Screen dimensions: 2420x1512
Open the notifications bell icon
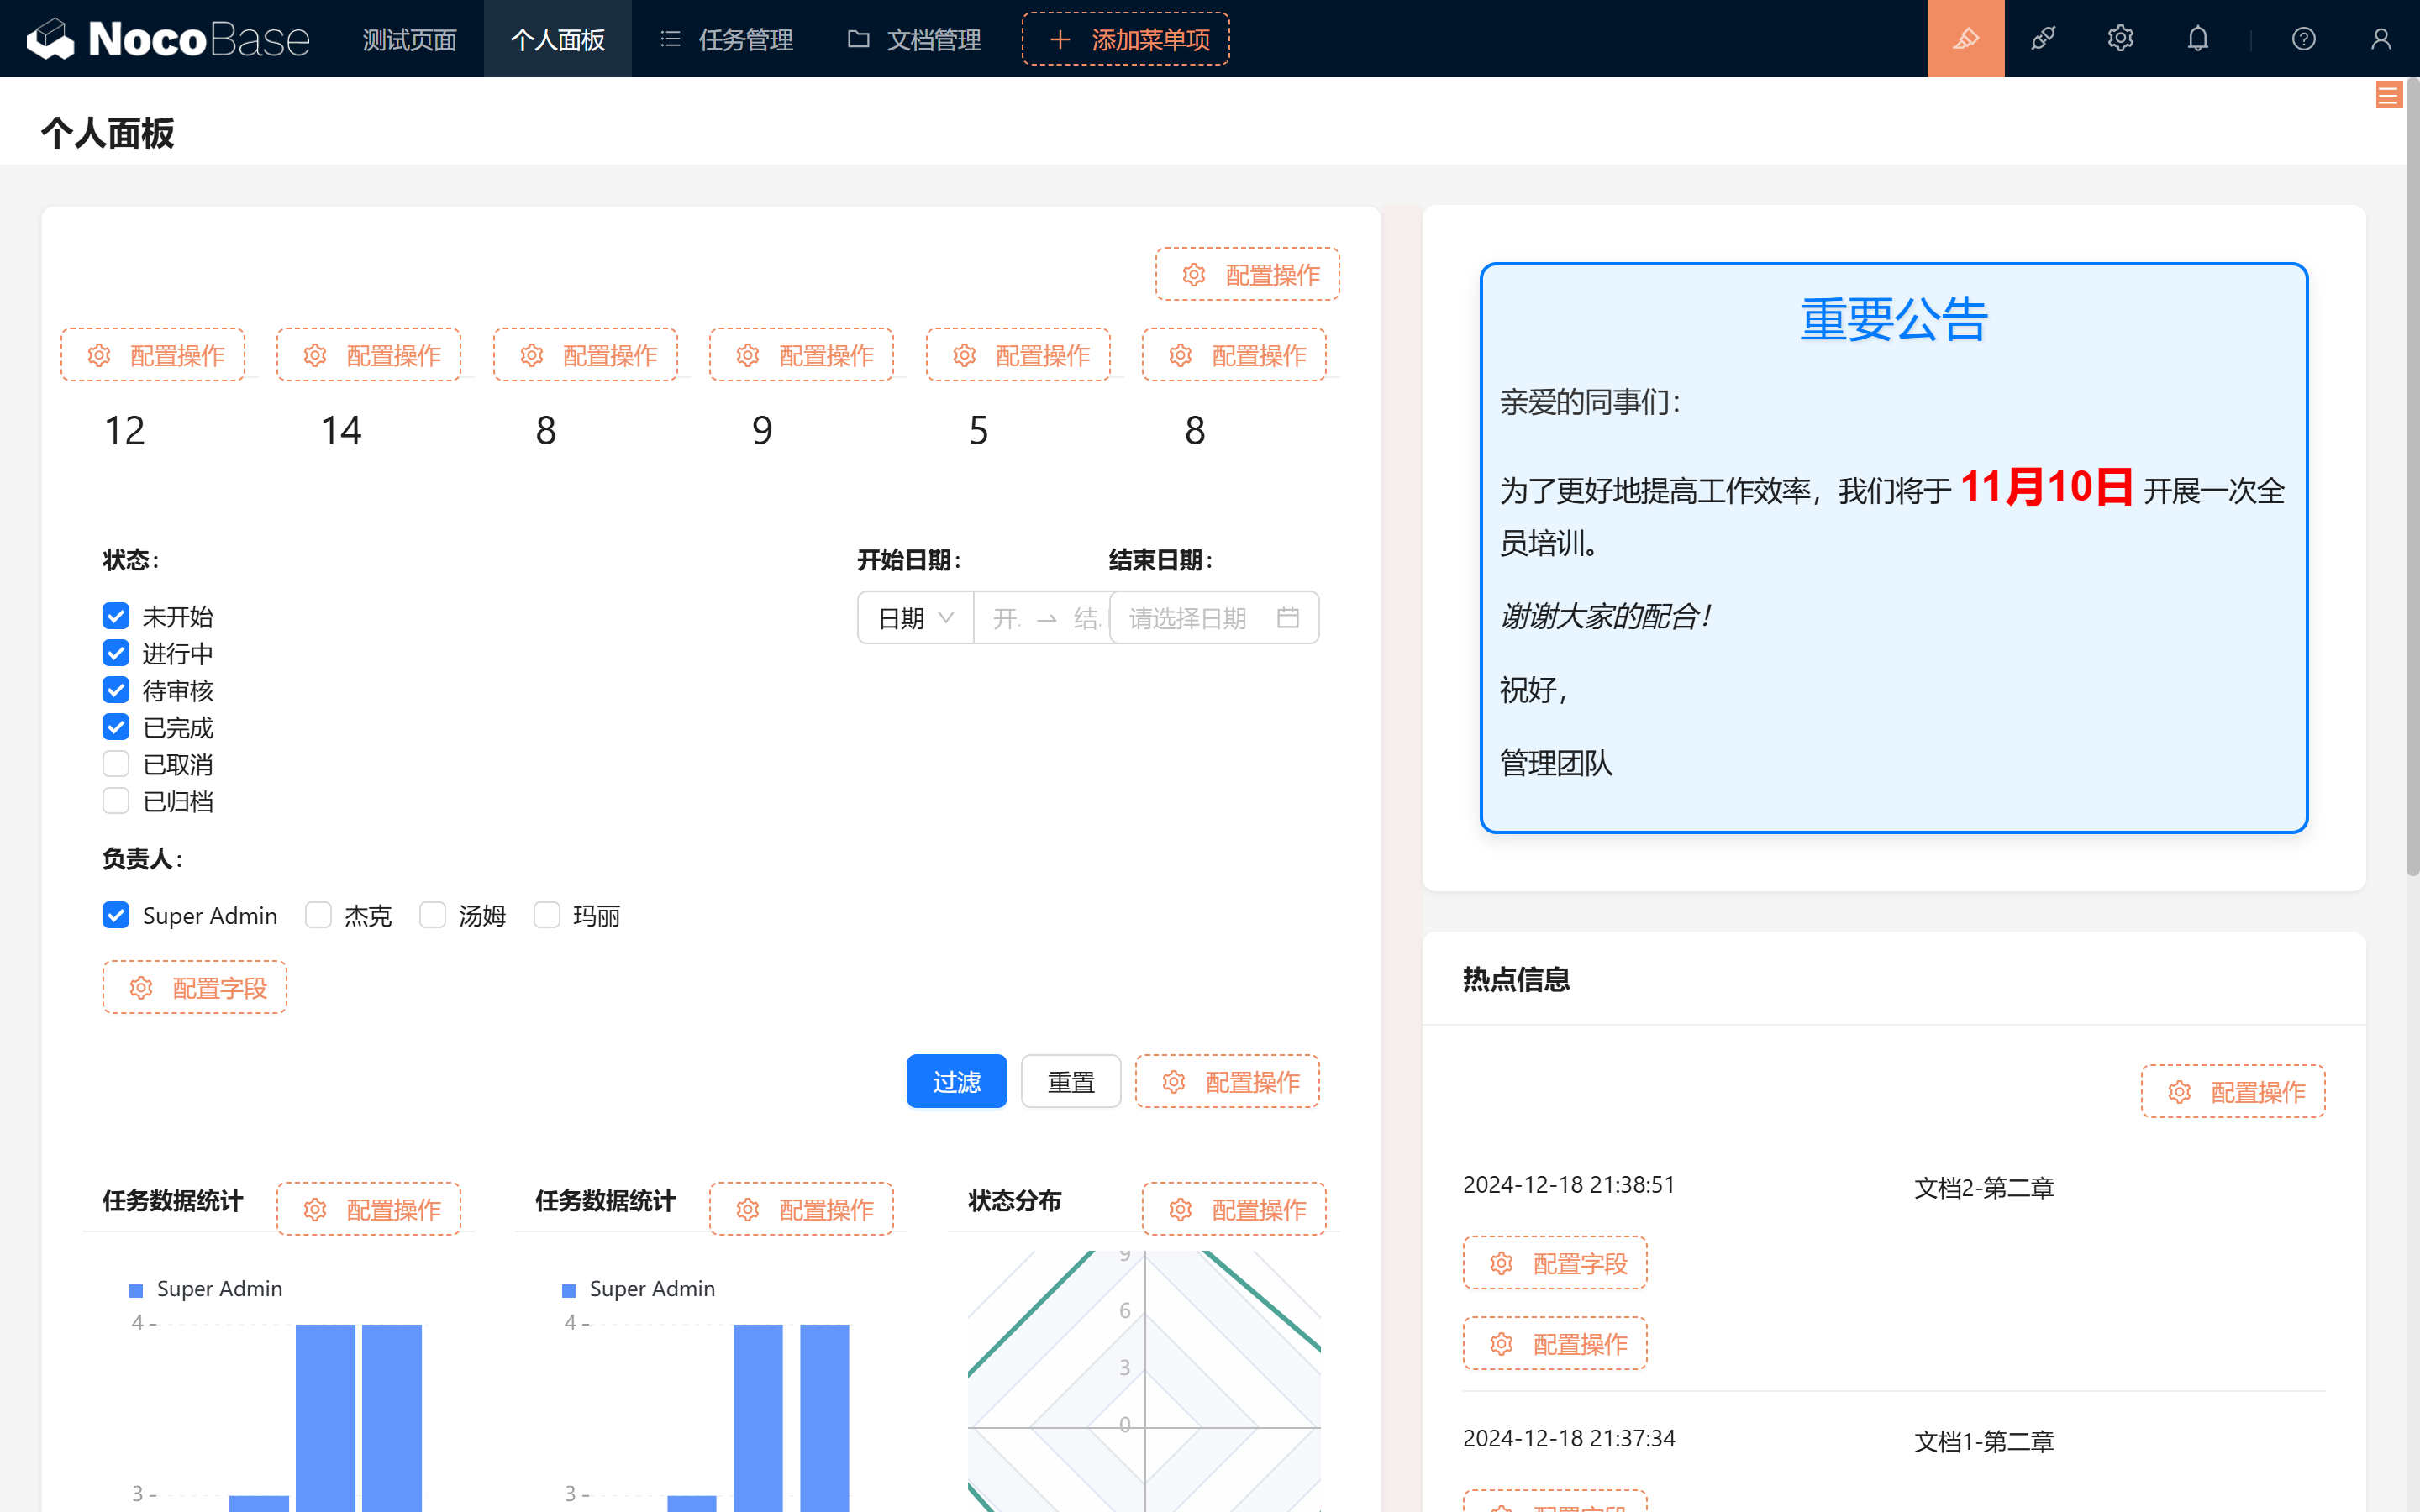tap(2197, 39)
